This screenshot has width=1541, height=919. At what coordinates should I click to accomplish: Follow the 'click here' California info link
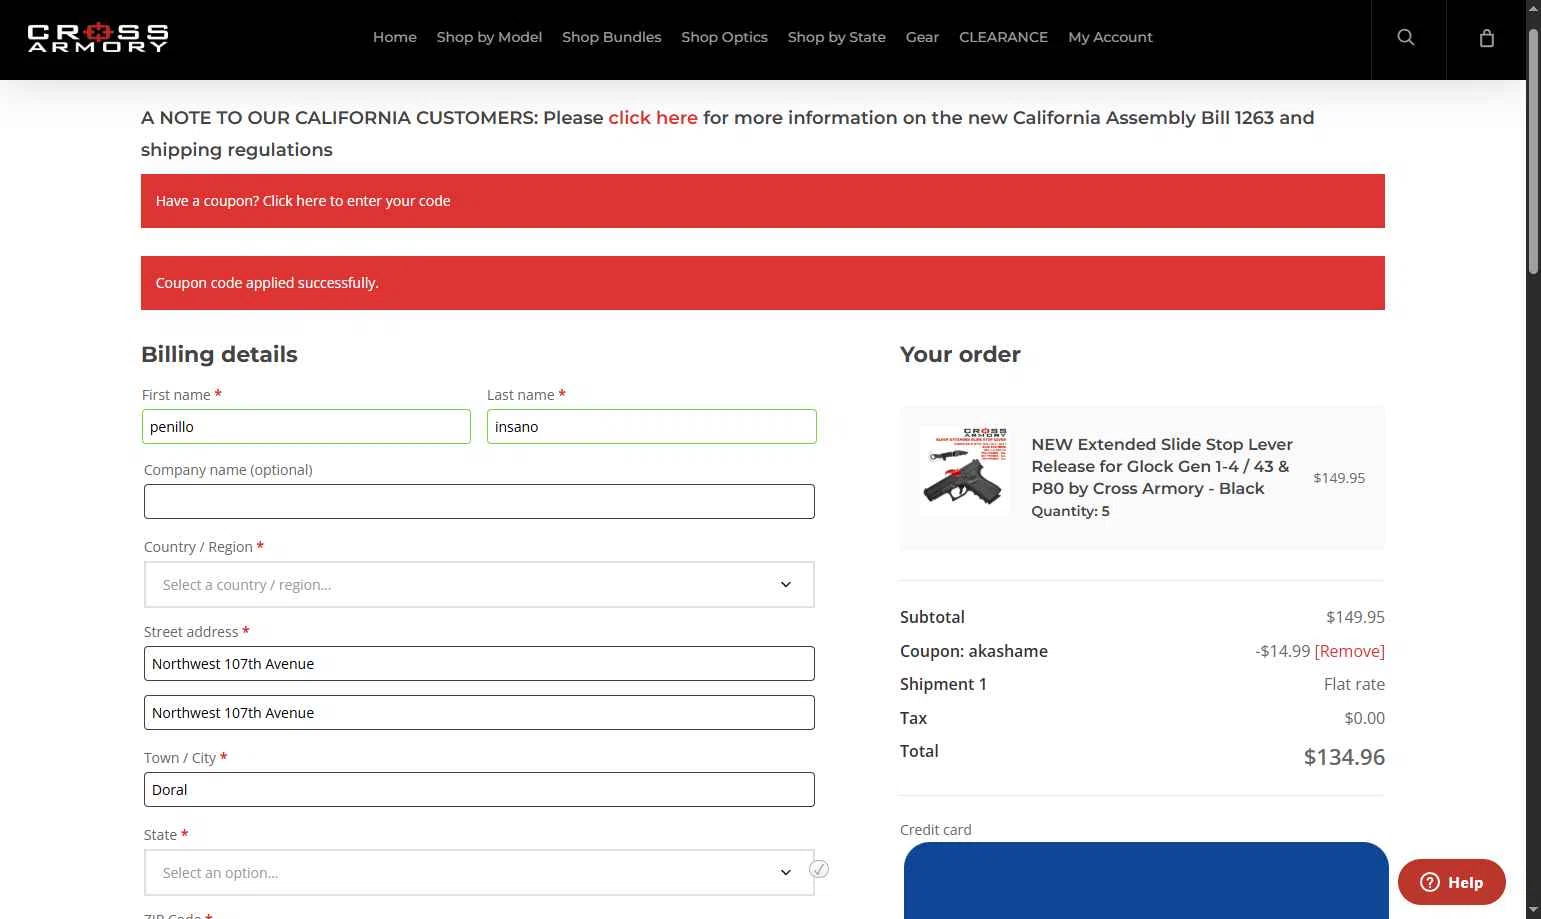653,118
